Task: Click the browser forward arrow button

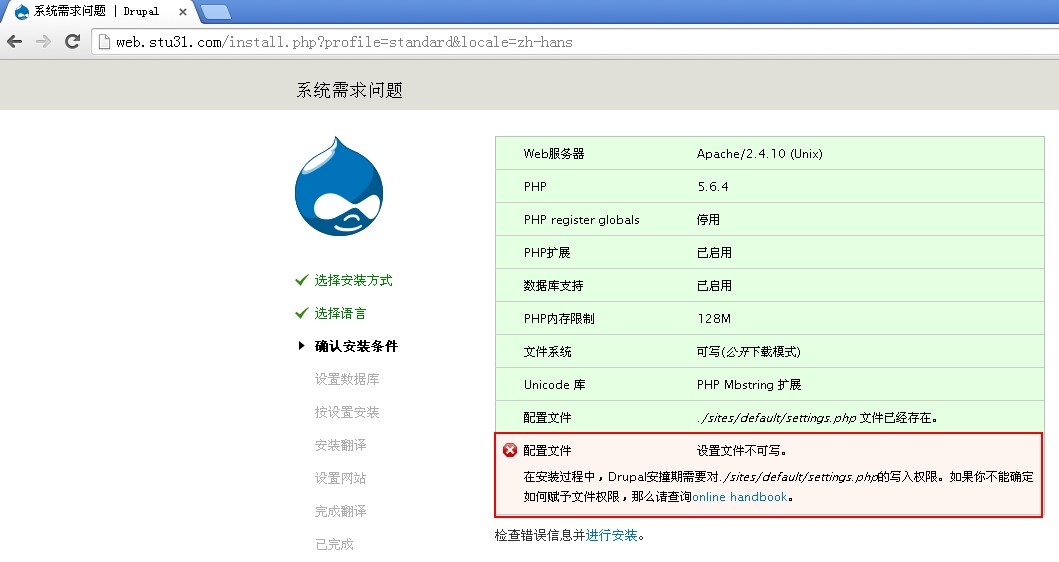Action: [43, 41]
